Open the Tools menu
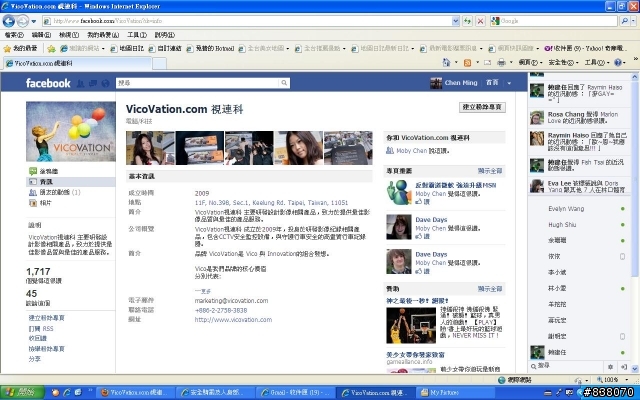 136,35
